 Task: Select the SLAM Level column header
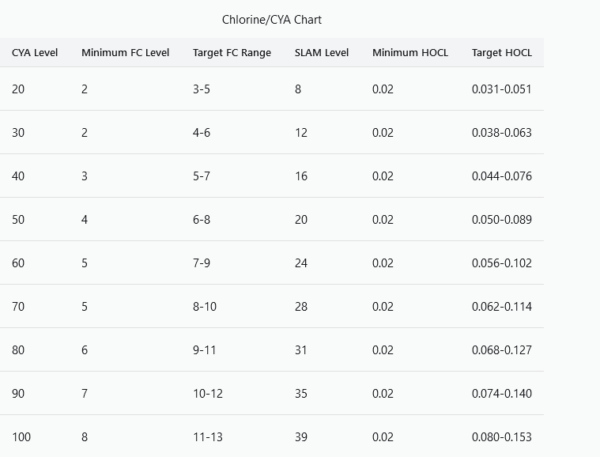coord(322,53)
